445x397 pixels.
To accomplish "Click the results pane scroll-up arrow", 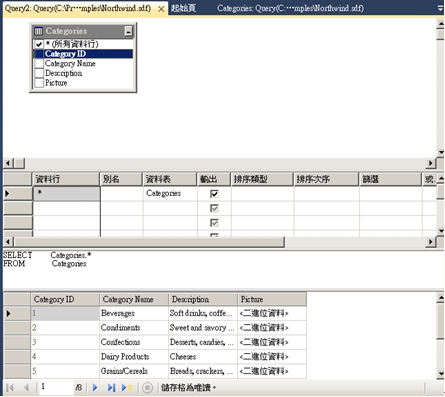I will [440, 297].
